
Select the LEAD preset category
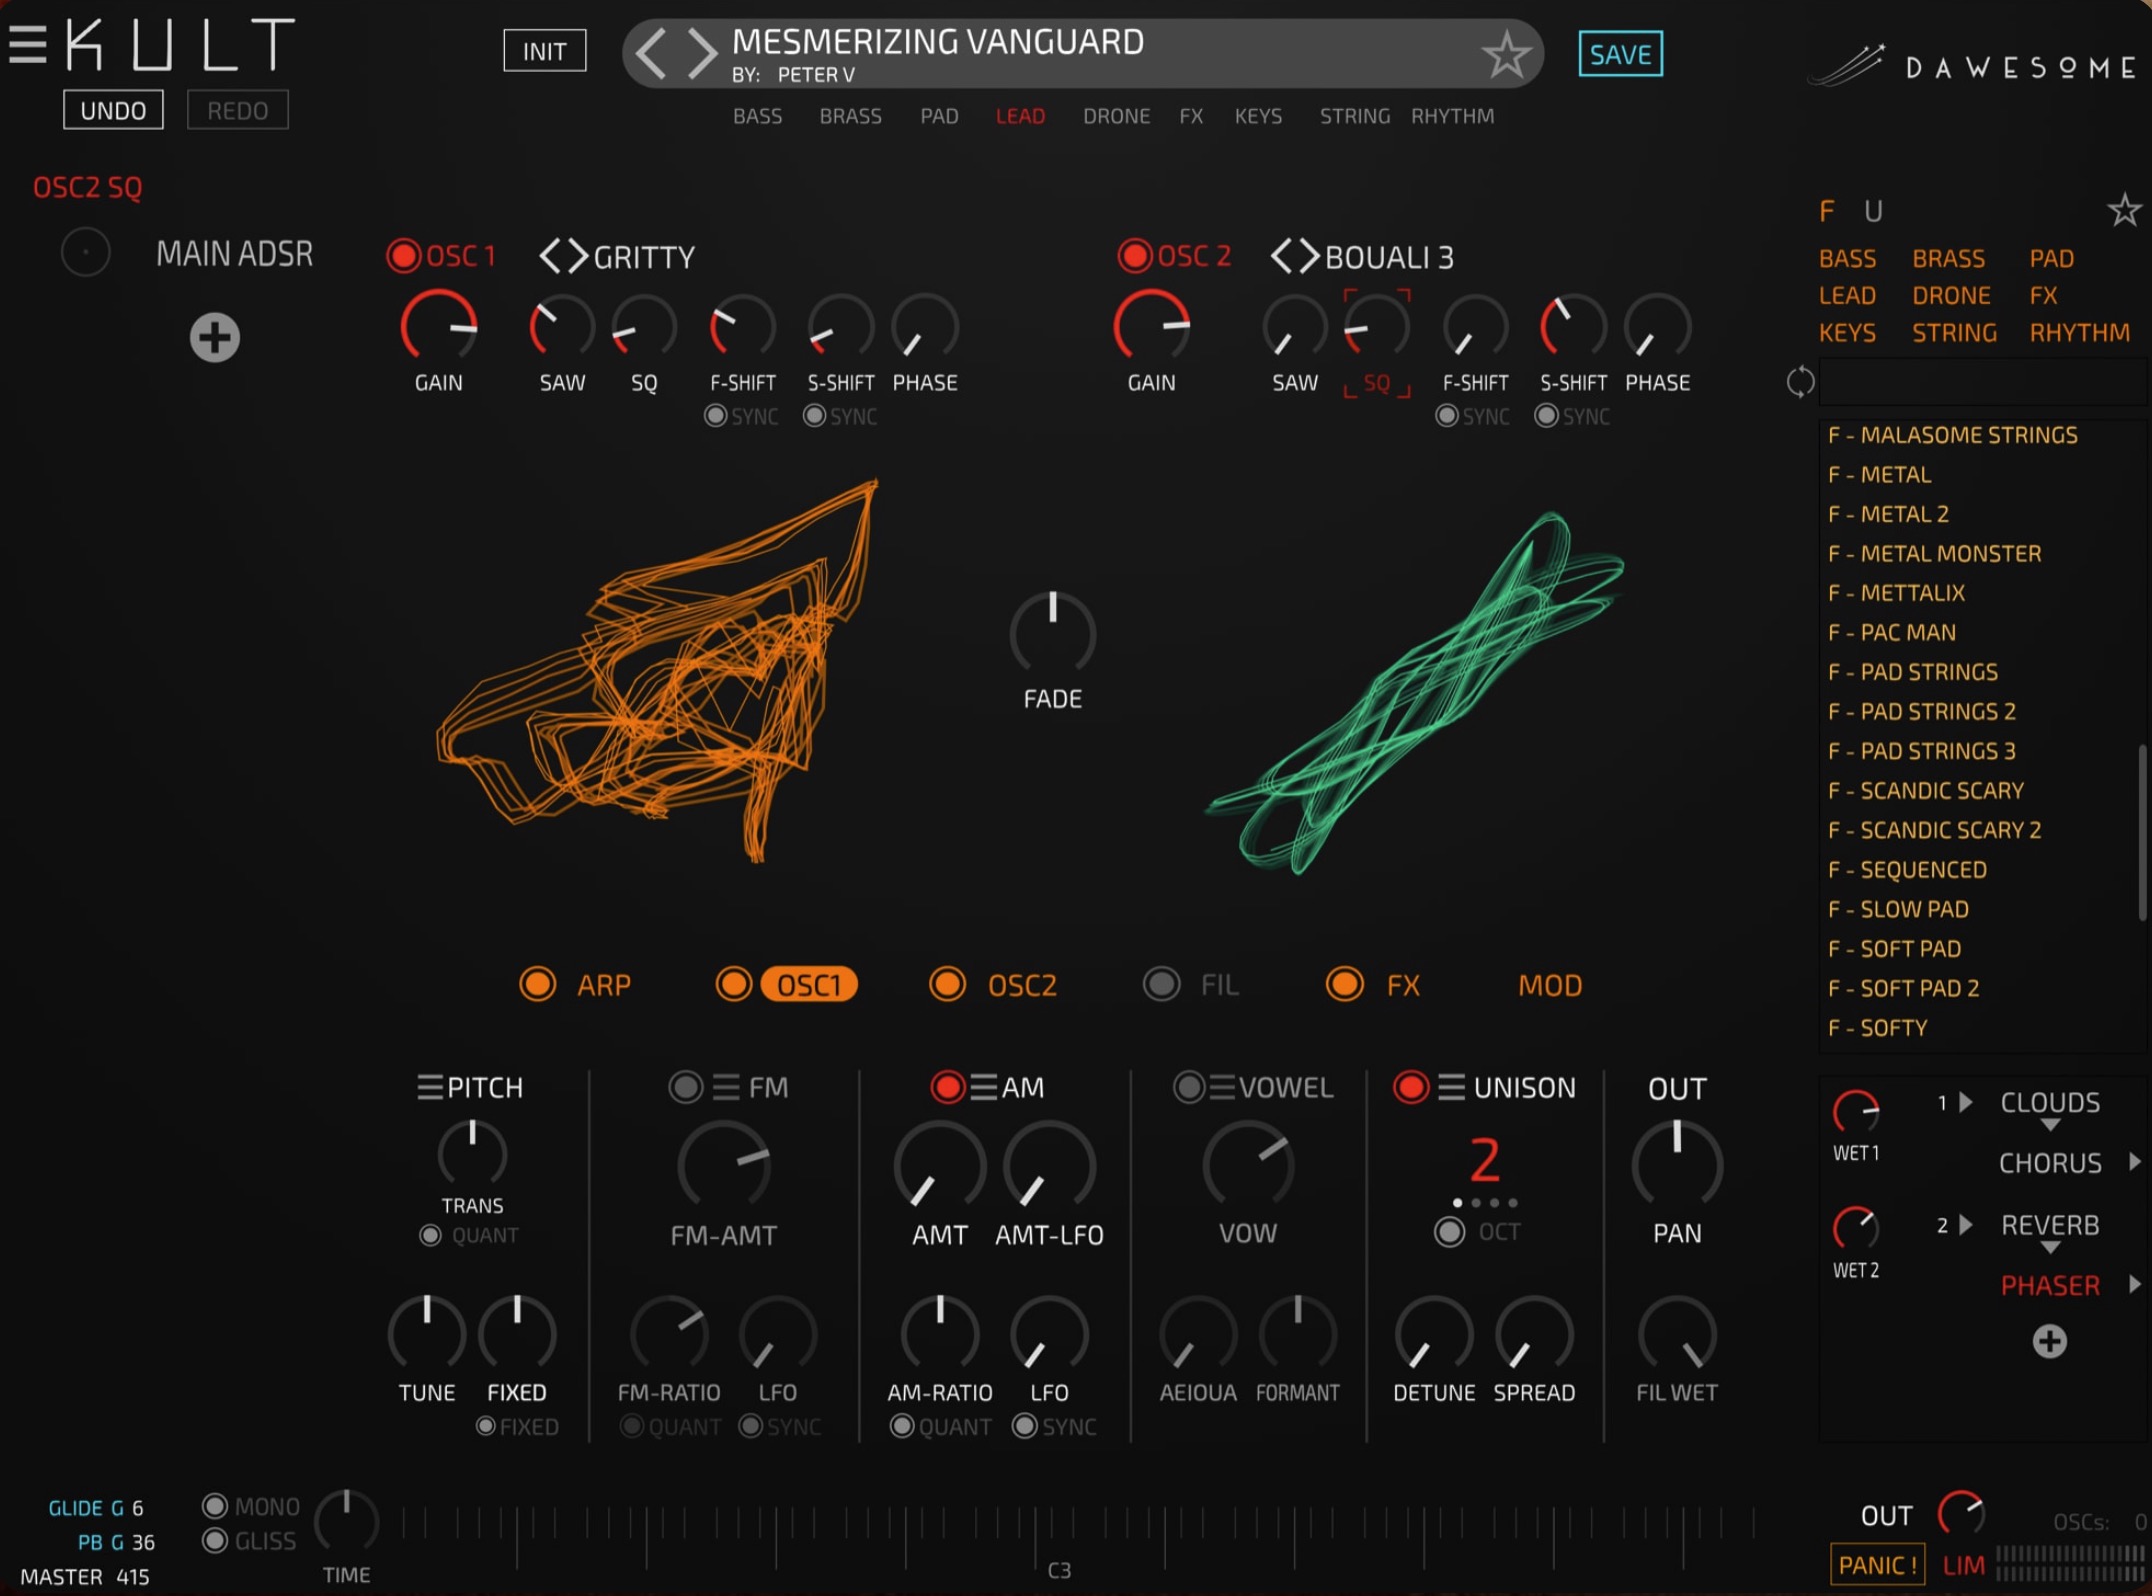1019,116
